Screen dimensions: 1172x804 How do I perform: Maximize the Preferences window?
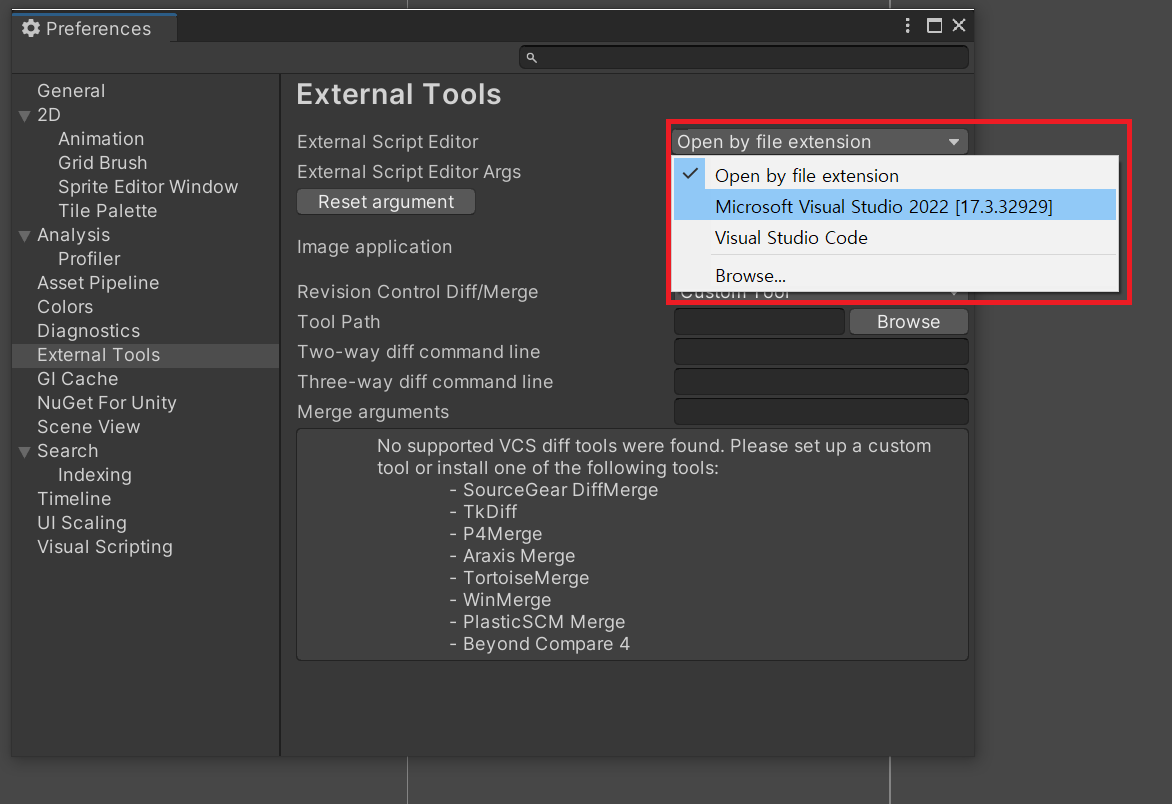click(934, 26)
